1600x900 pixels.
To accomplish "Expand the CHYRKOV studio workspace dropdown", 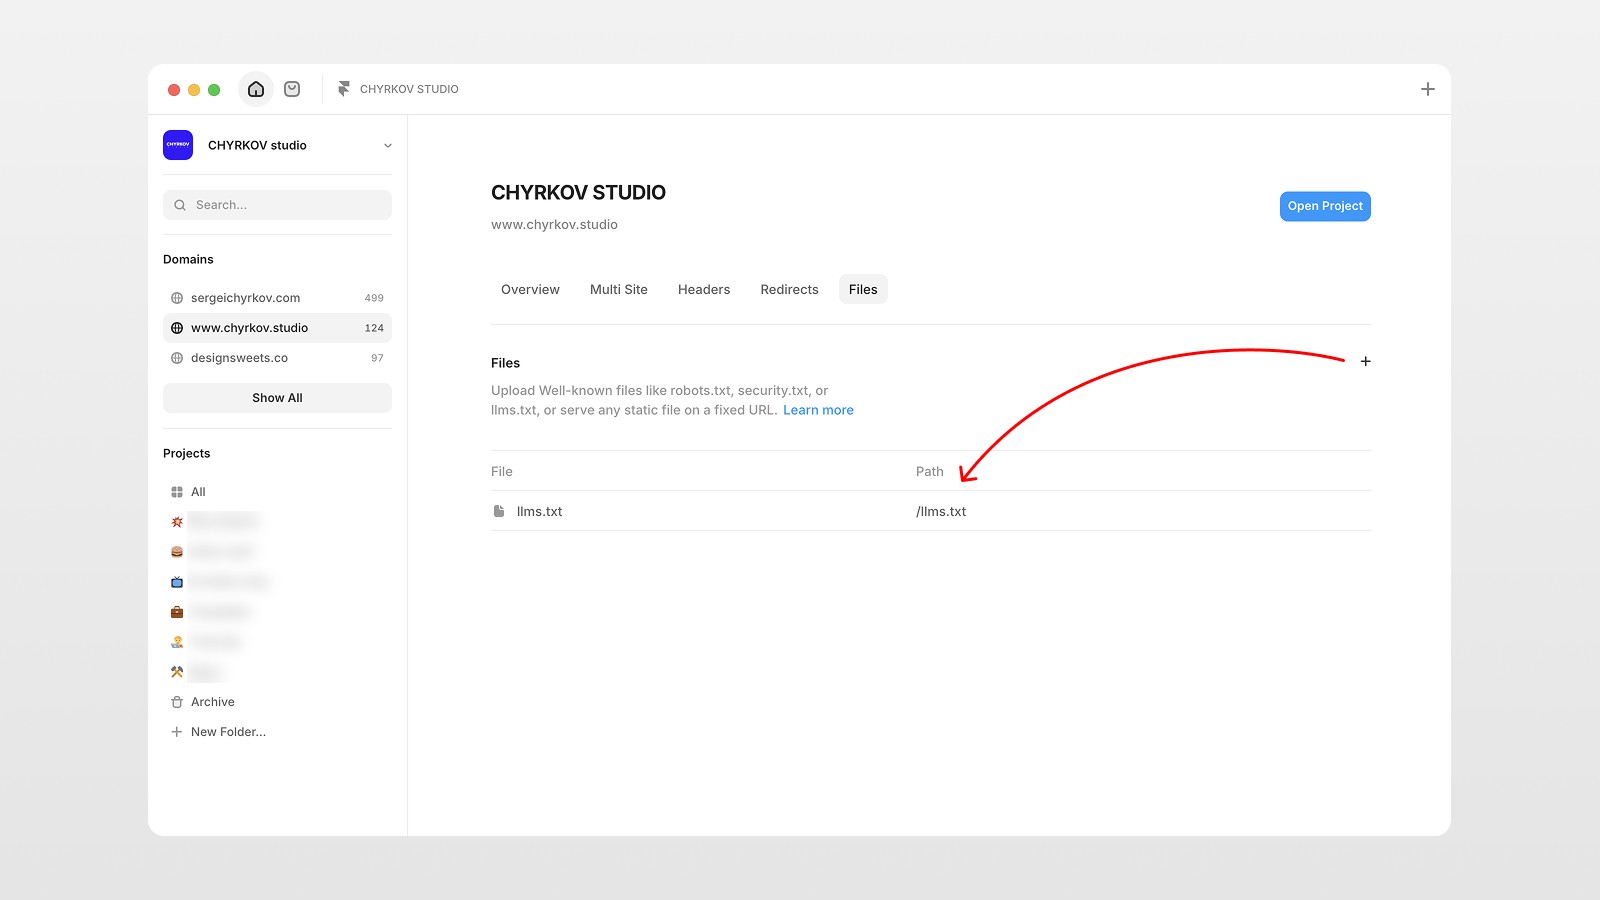I will [x=388, y=146].
